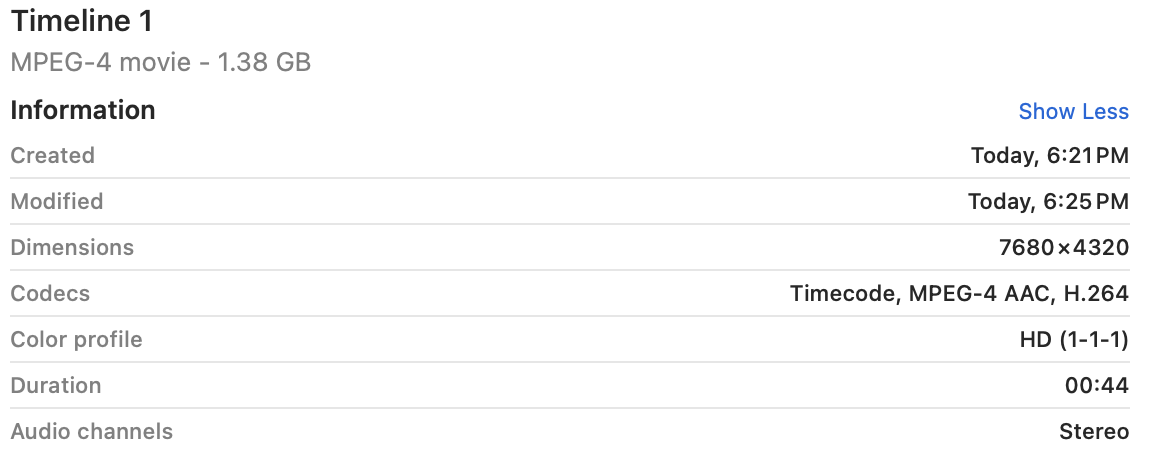
Task: Click the Today, 6:21 PM created value
Action: tap(1049, 156)
